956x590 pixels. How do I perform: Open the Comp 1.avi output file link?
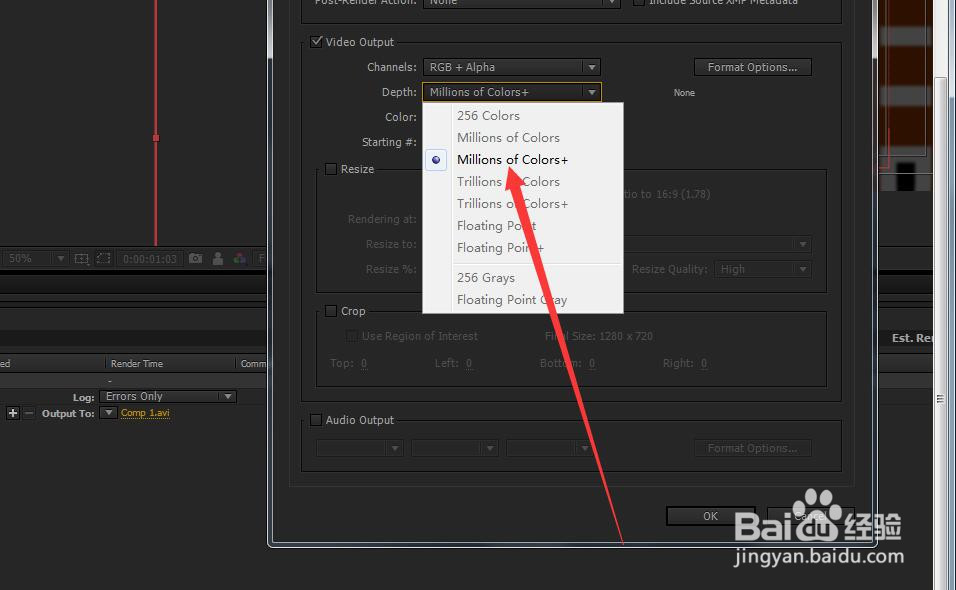pos(145,413)
